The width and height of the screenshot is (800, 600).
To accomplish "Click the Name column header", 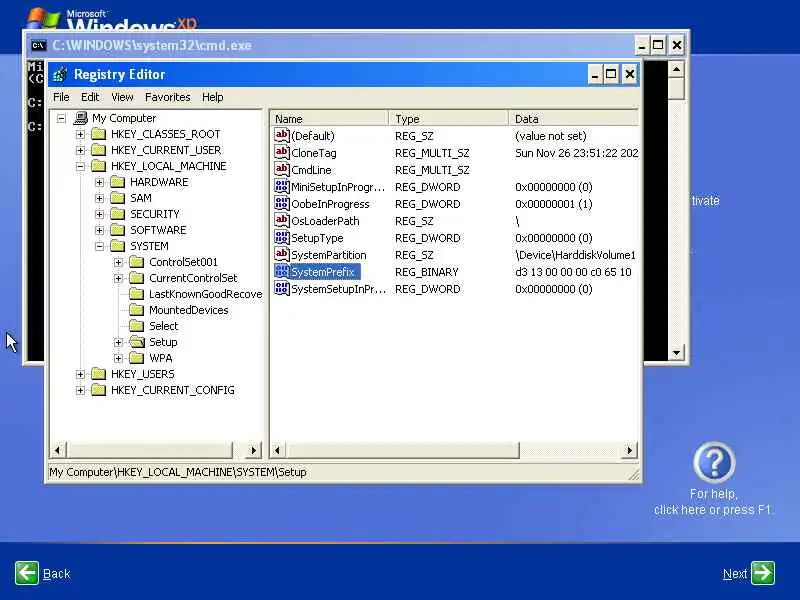I will click(329, 119).
